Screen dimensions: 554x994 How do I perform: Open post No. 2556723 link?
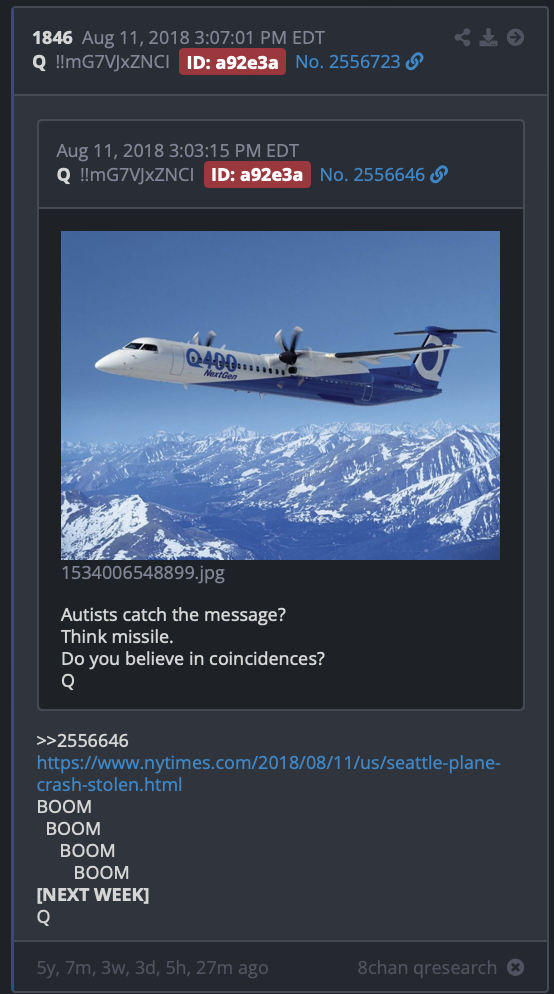(x=348, y=61)
